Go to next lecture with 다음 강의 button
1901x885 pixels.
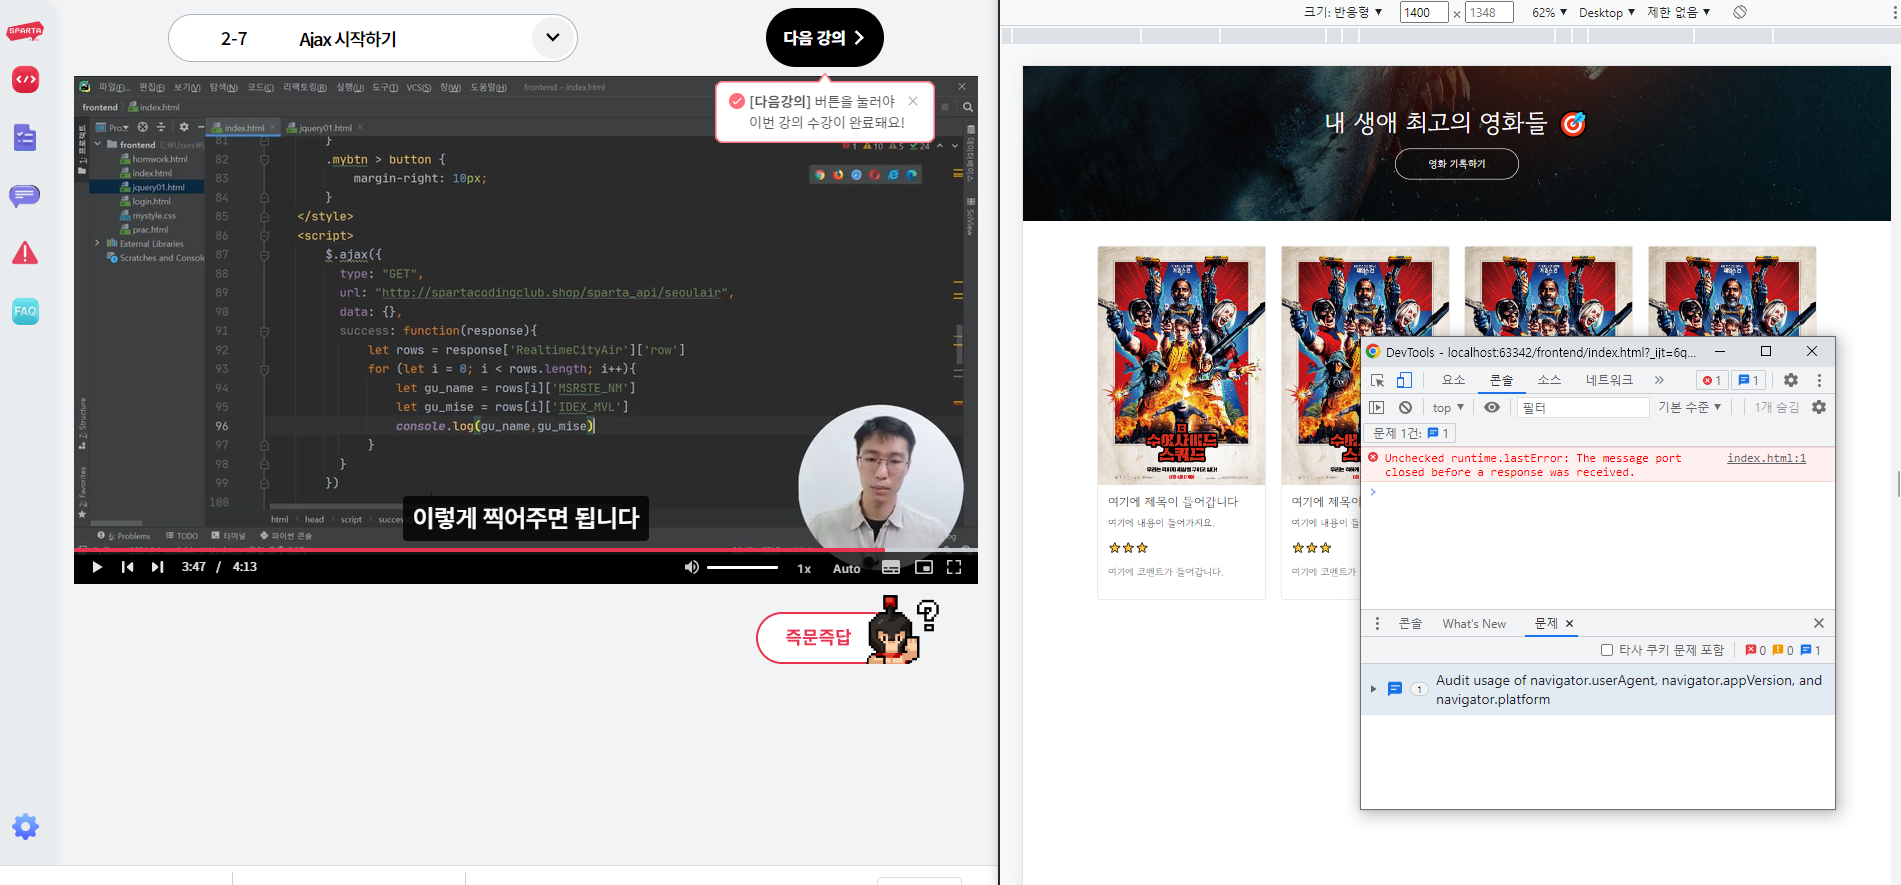click(x=824, y=38)
